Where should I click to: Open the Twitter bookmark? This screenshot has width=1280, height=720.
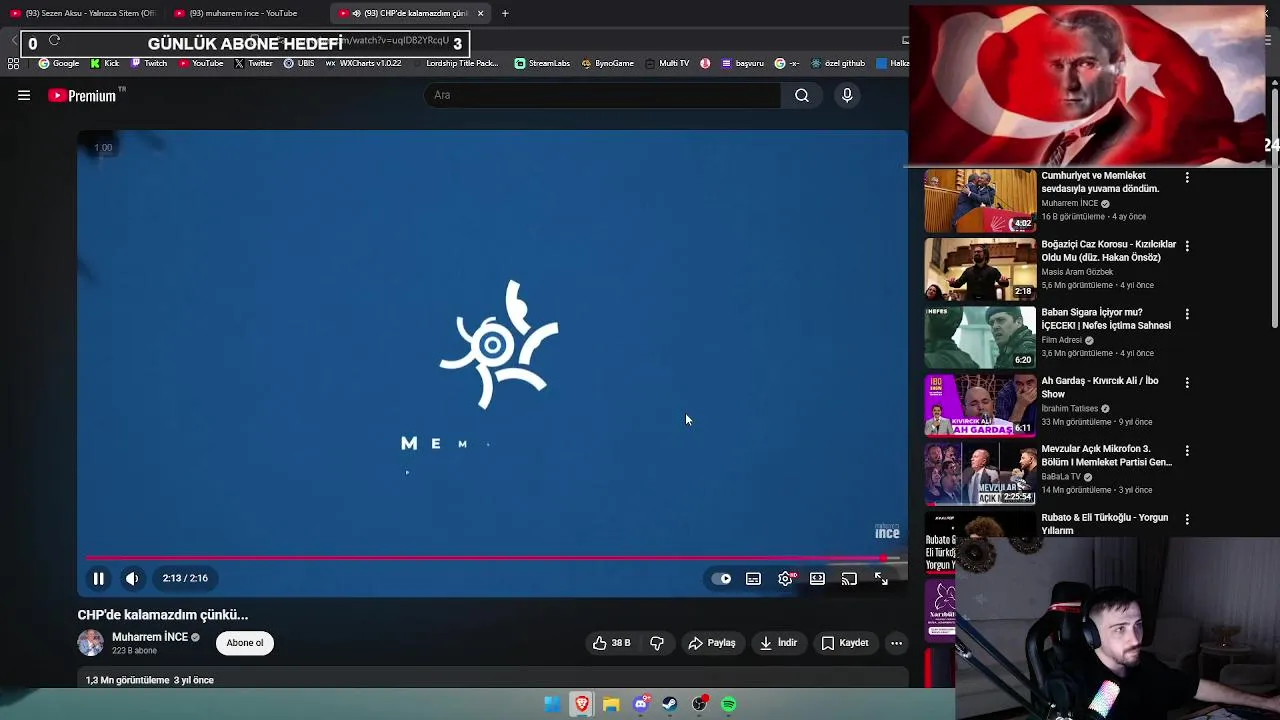pyautogui.click(x=254, y=63)
